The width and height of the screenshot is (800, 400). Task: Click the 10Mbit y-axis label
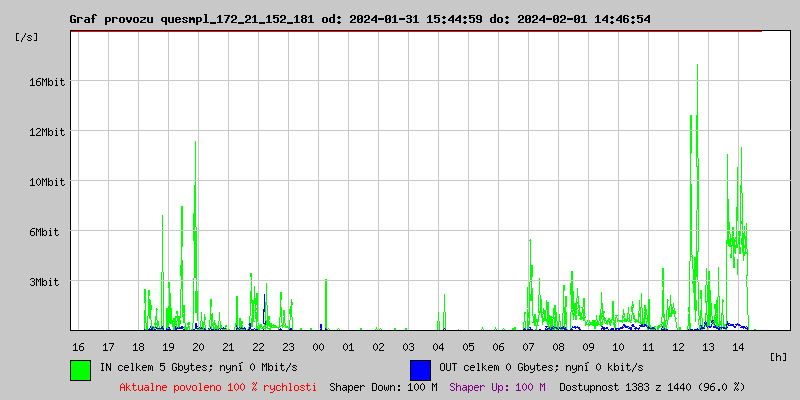pos(46,182)
